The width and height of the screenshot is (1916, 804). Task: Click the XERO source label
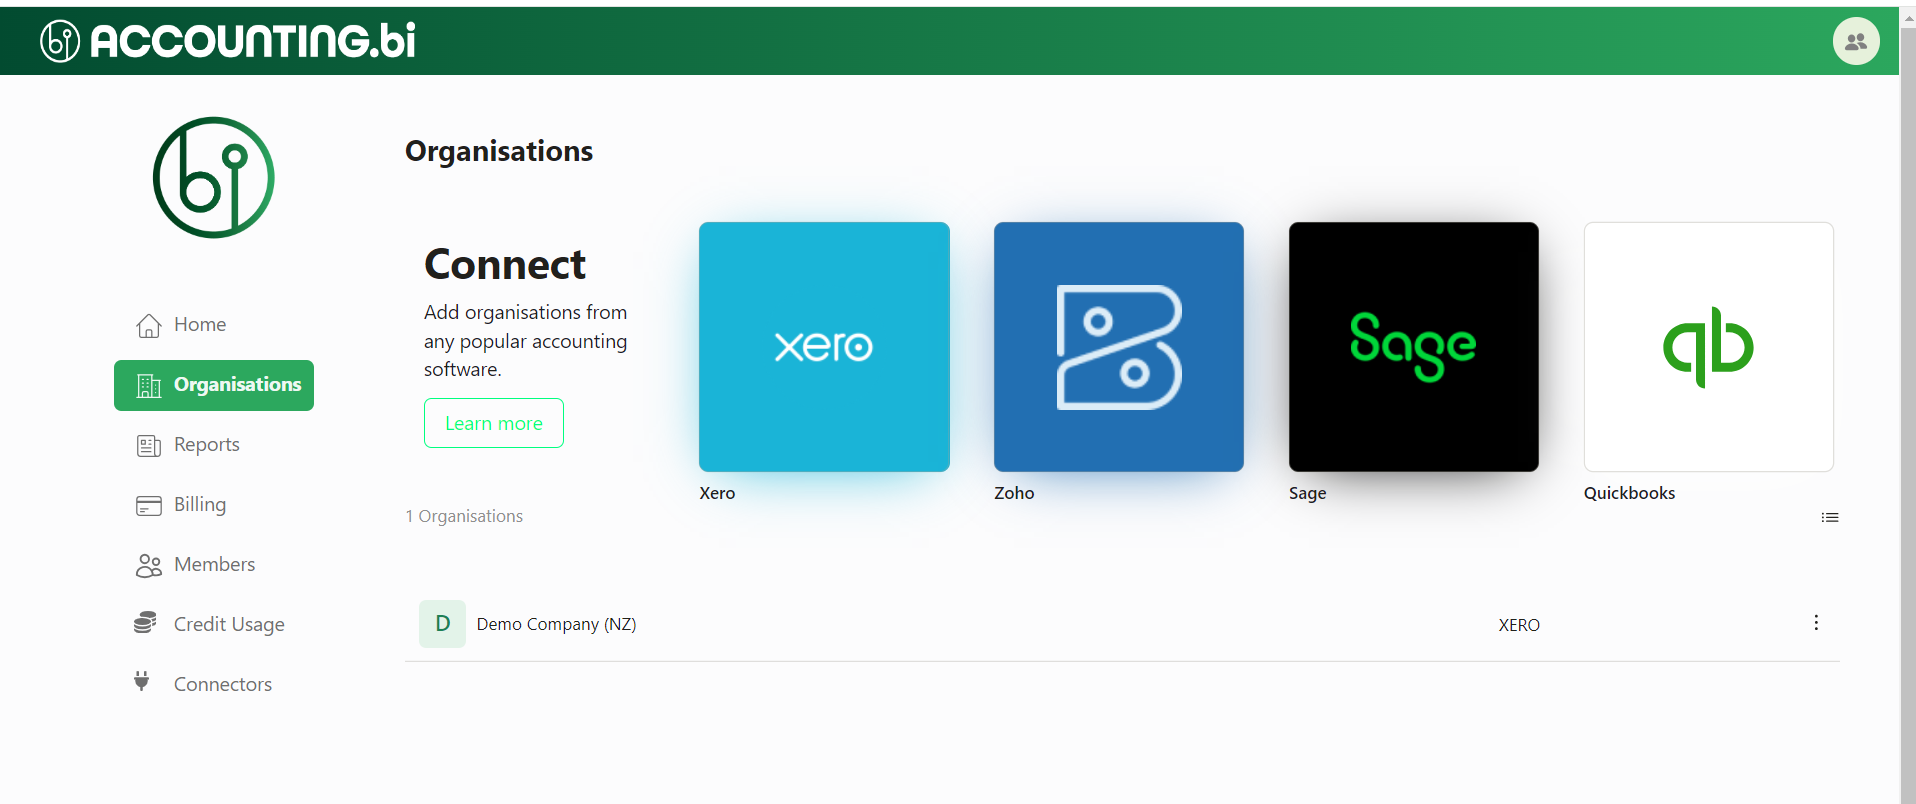(1519, 625)
